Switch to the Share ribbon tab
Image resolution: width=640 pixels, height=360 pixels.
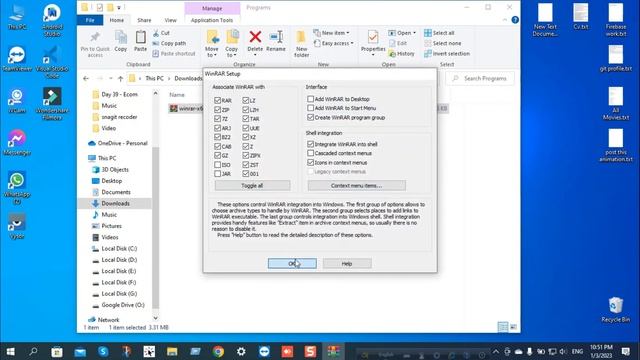144,20
